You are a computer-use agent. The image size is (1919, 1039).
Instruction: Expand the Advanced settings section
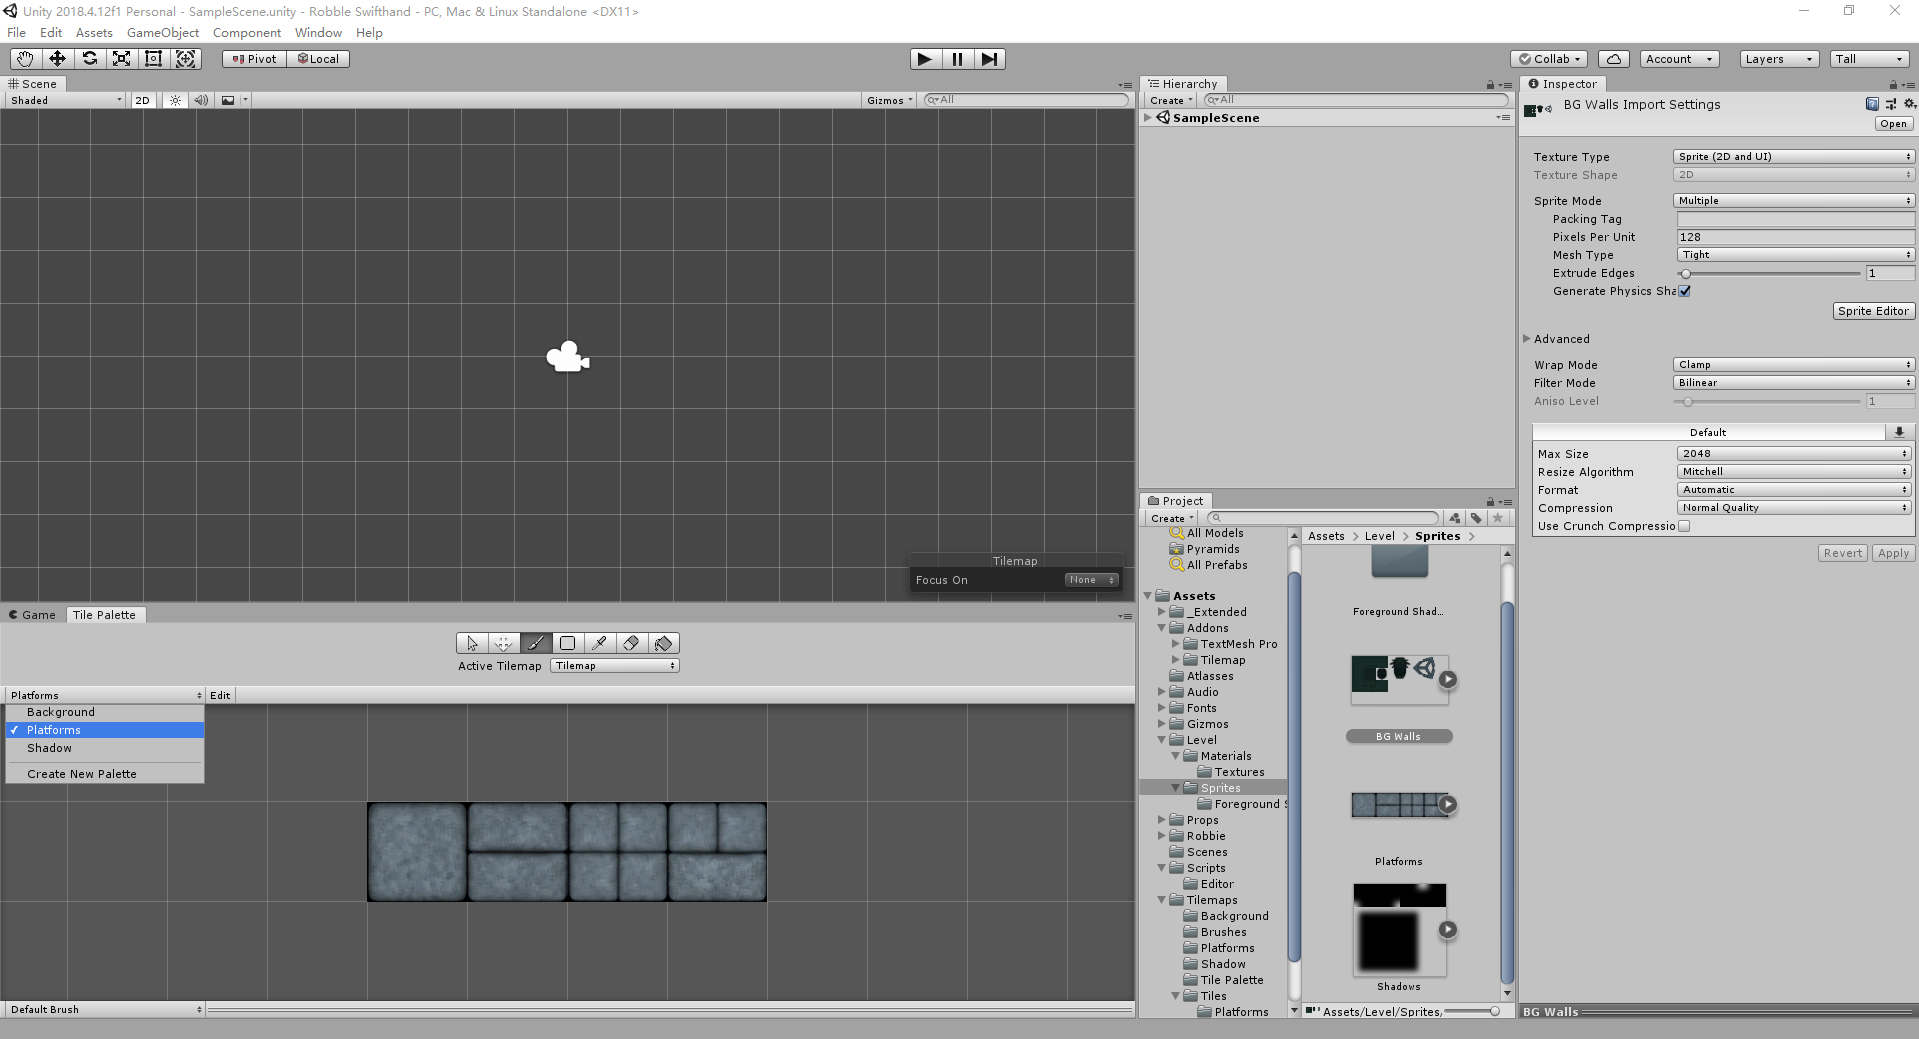(x=1556, y=339)
